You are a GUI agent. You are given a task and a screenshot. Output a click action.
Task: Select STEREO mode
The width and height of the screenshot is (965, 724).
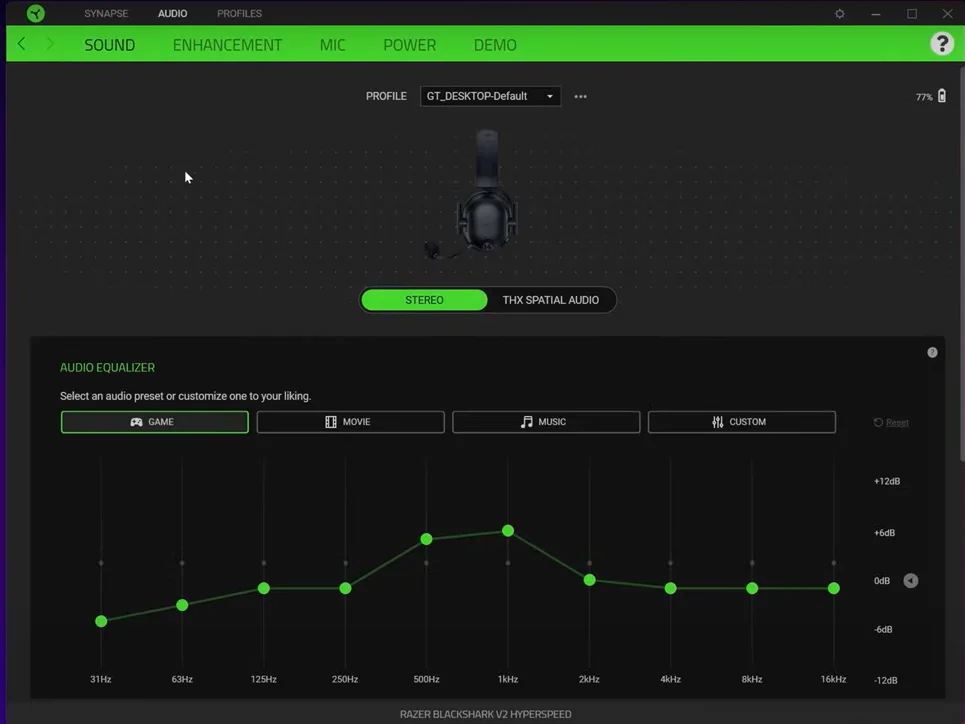click(x=424, y=300)
